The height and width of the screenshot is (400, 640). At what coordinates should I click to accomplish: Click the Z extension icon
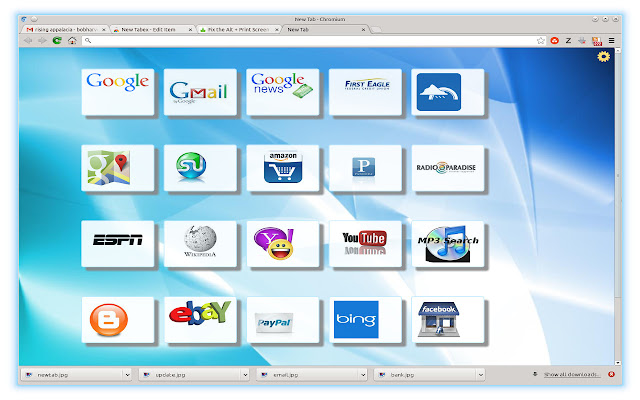tap(568, 40)
